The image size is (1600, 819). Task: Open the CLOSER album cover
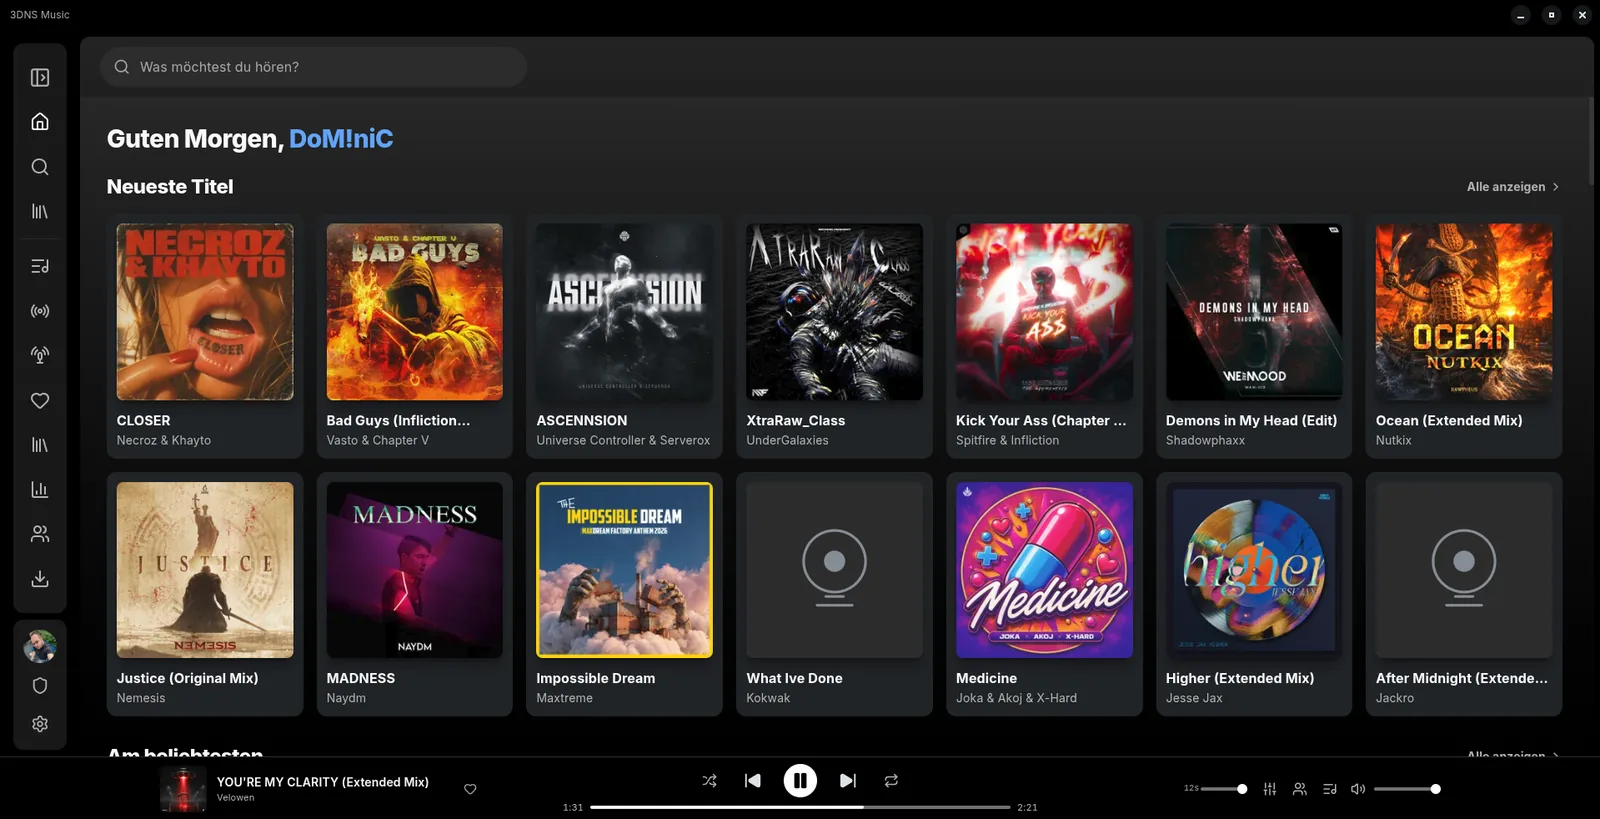pyautogui.click(x=205, y=312)
